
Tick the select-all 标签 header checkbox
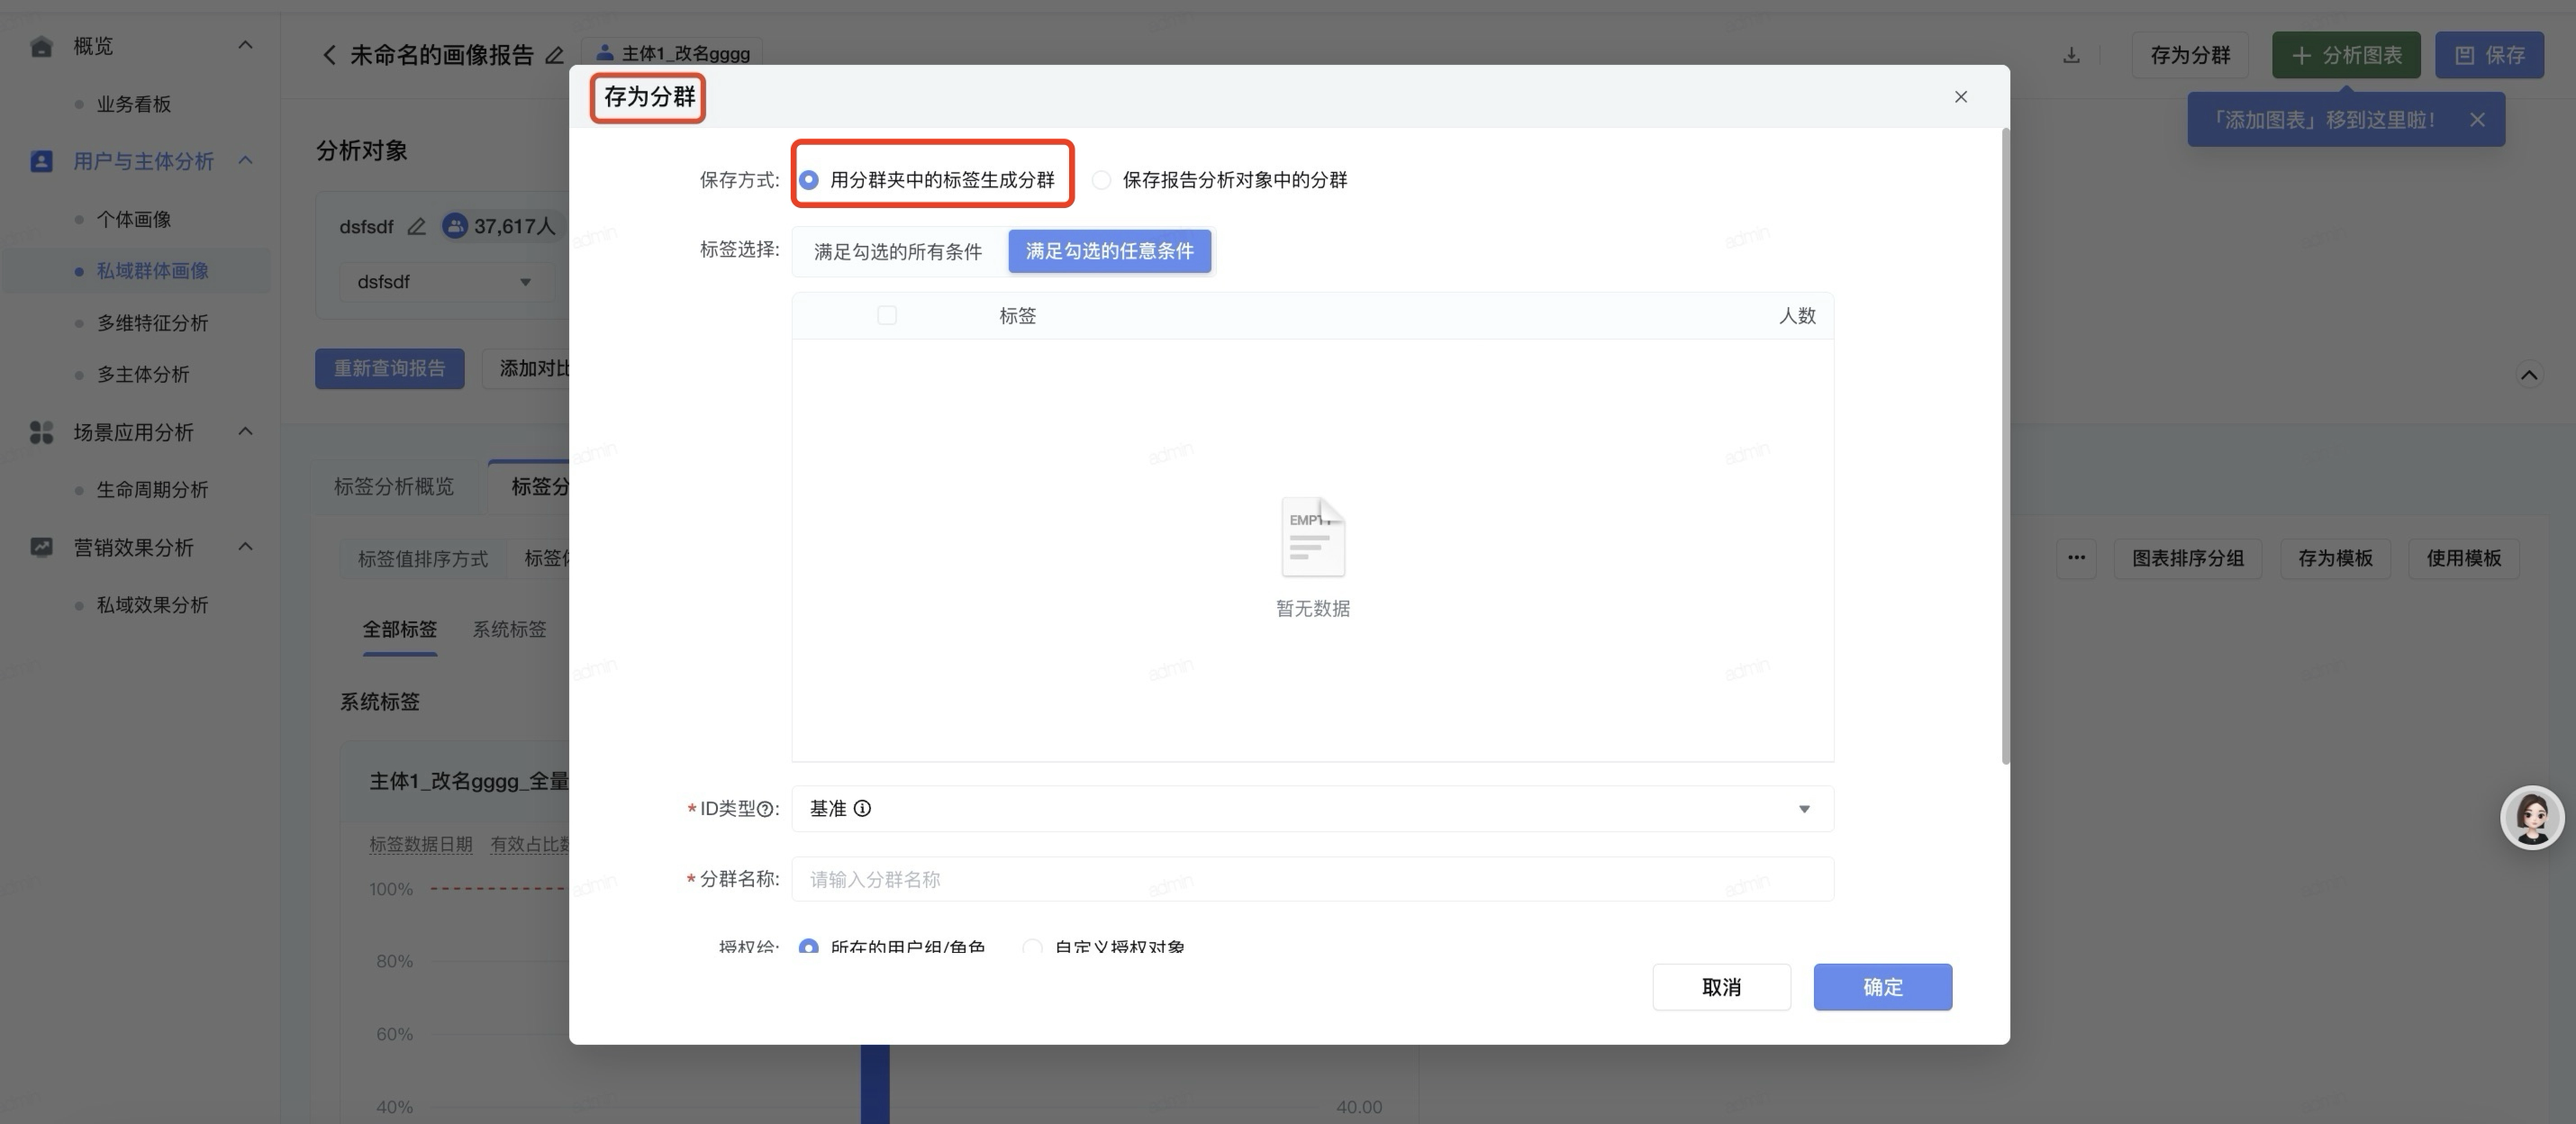pyautogui.click(x=886, y=316)
